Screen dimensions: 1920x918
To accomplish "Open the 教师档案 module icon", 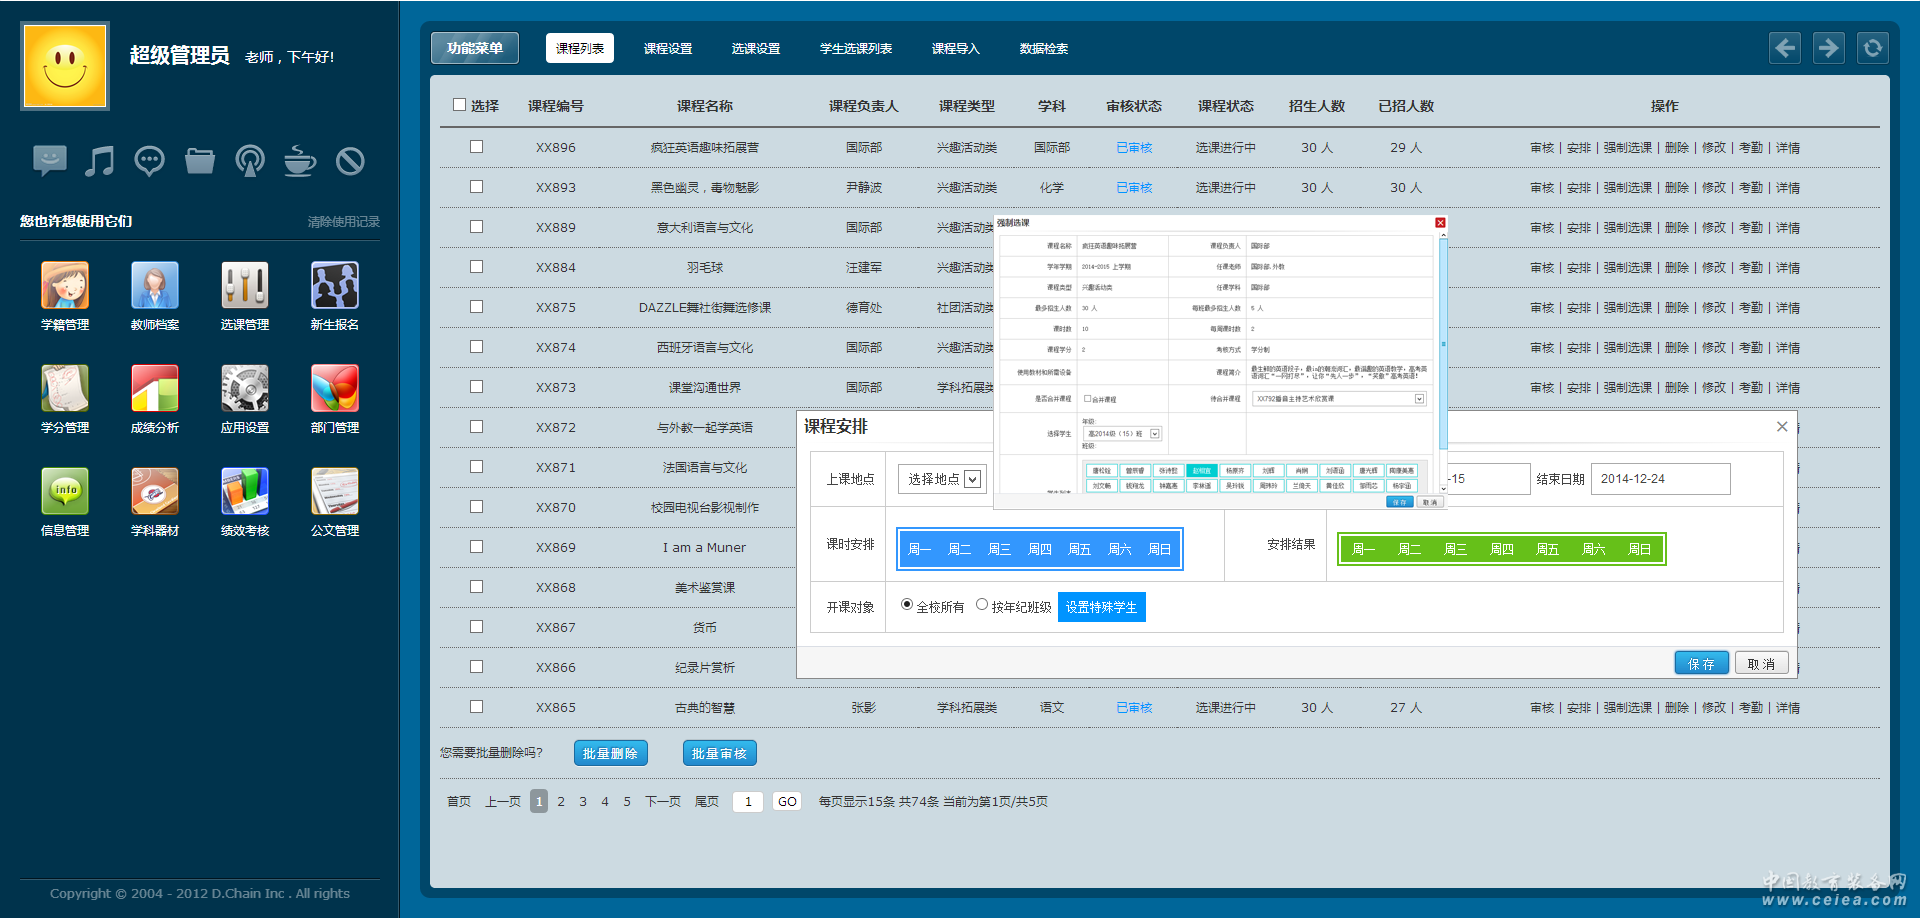I will click(155, 286).
